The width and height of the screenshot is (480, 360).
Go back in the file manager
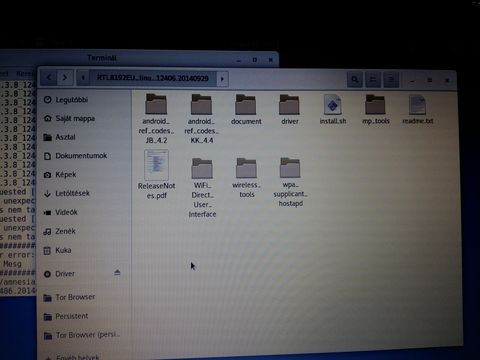pos(49,78)
